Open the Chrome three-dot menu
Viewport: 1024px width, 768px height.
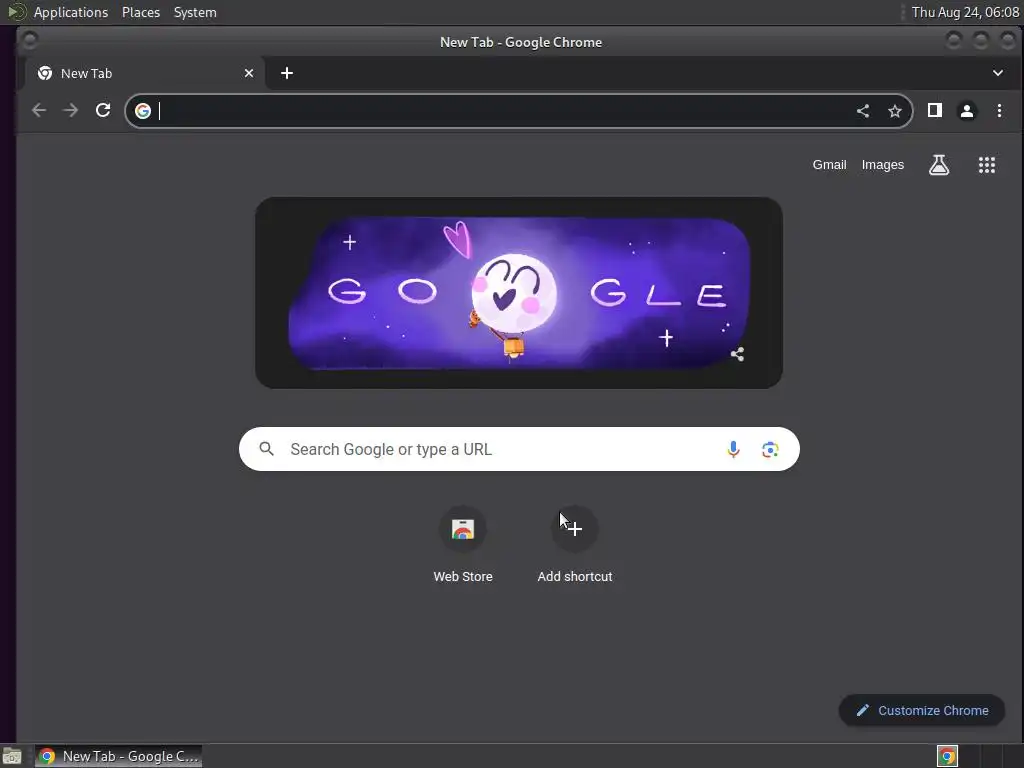(999, 110)
